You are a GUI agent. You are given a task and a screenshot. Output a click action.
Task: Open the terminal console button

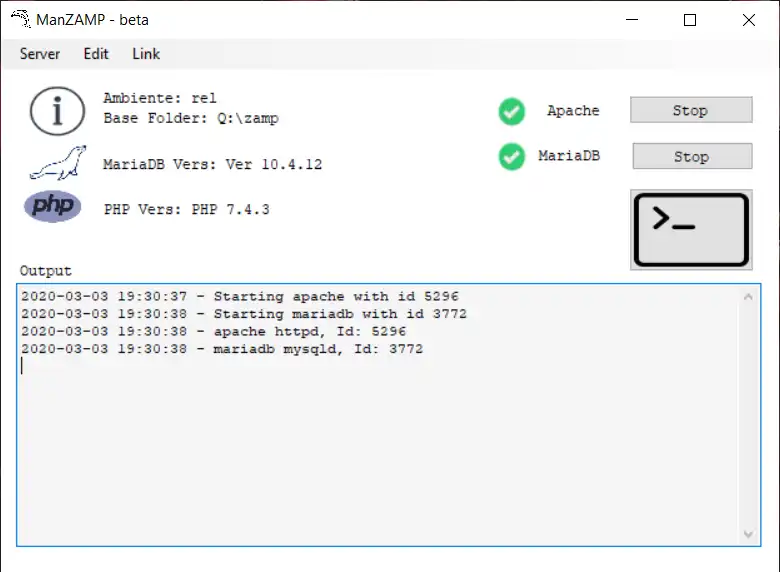point(691,230)
